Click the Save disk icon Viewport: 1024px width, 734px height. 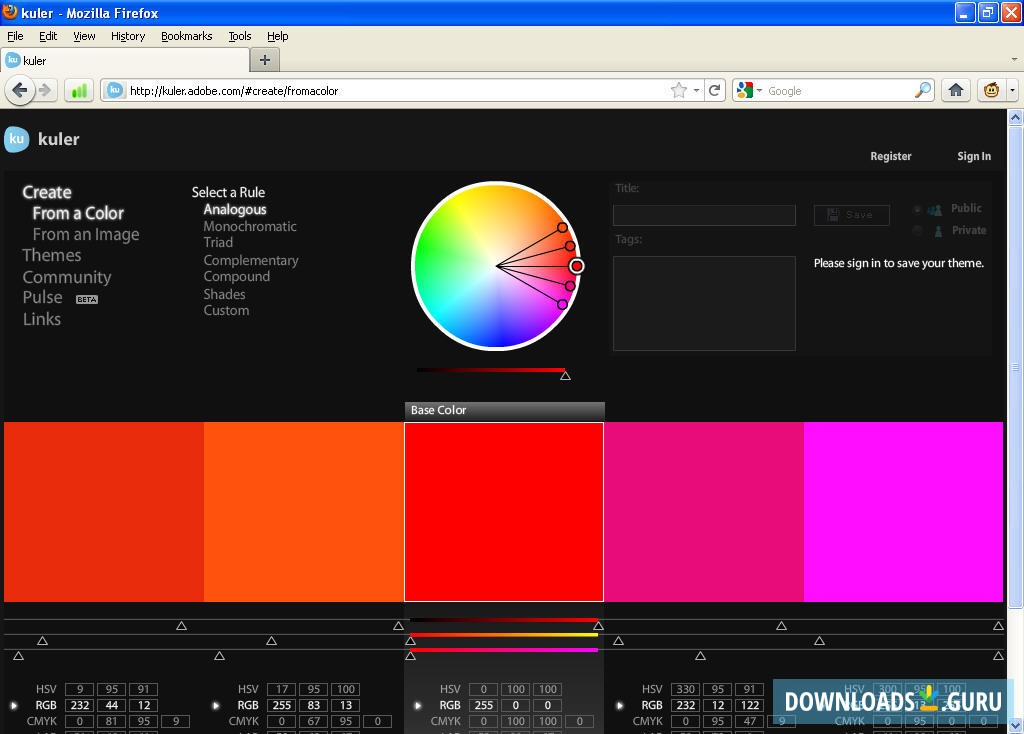point(833,214)
